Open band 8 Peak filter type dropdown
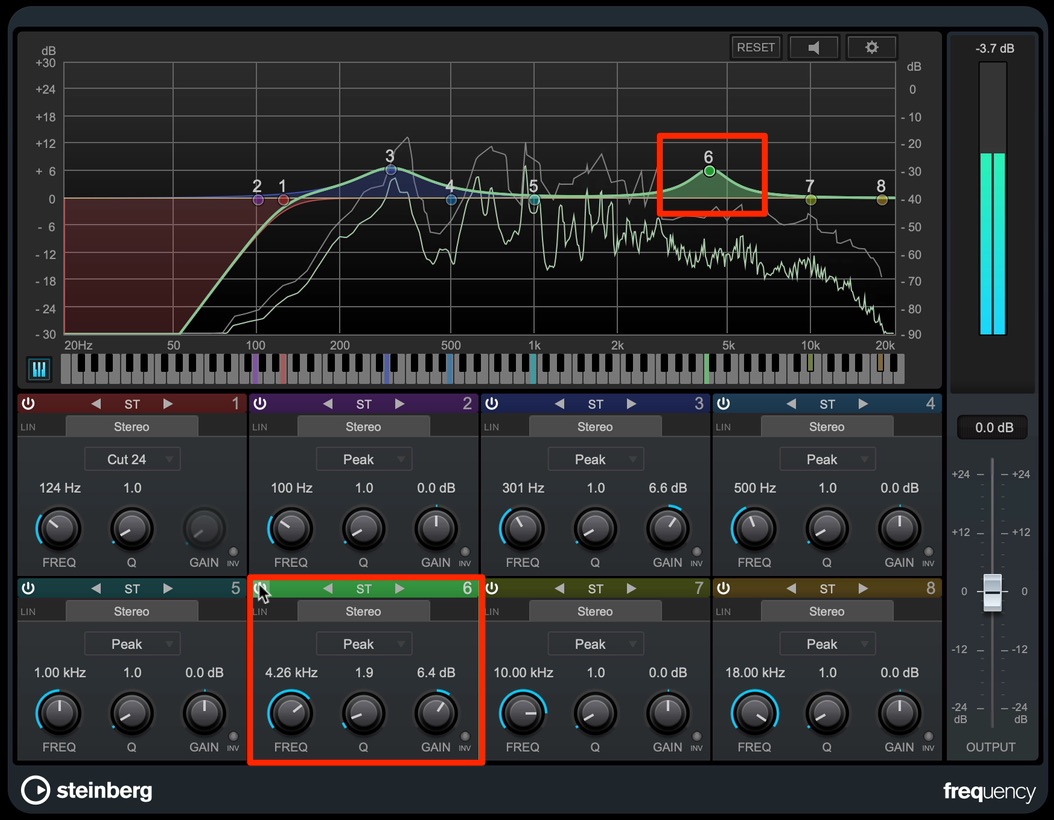This screenshot has width=1054, height=820. point(827,644)
